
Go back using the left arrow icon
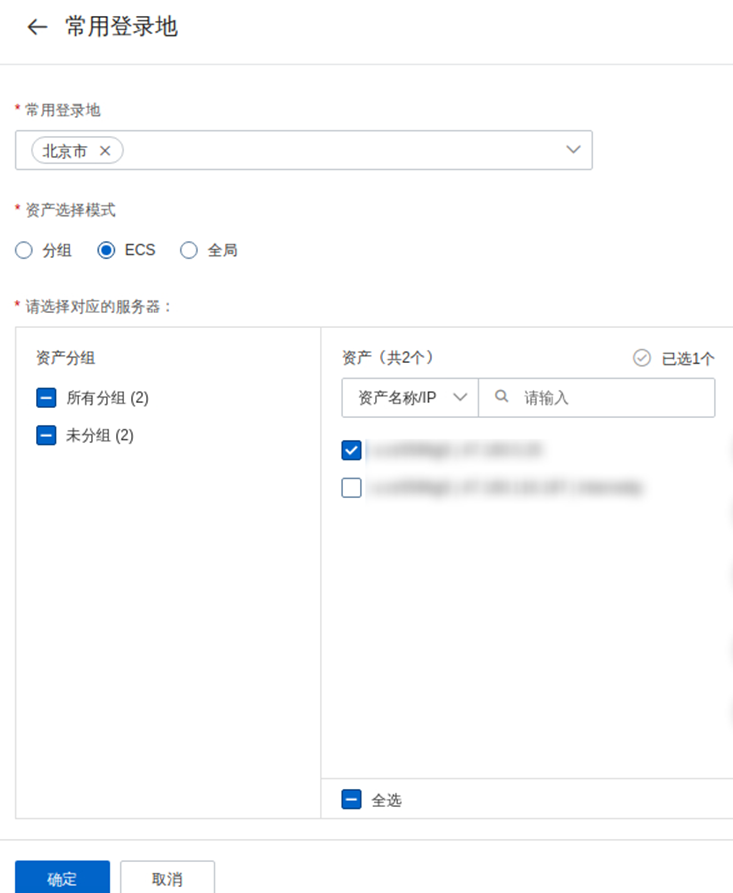[x=38, y=27]
